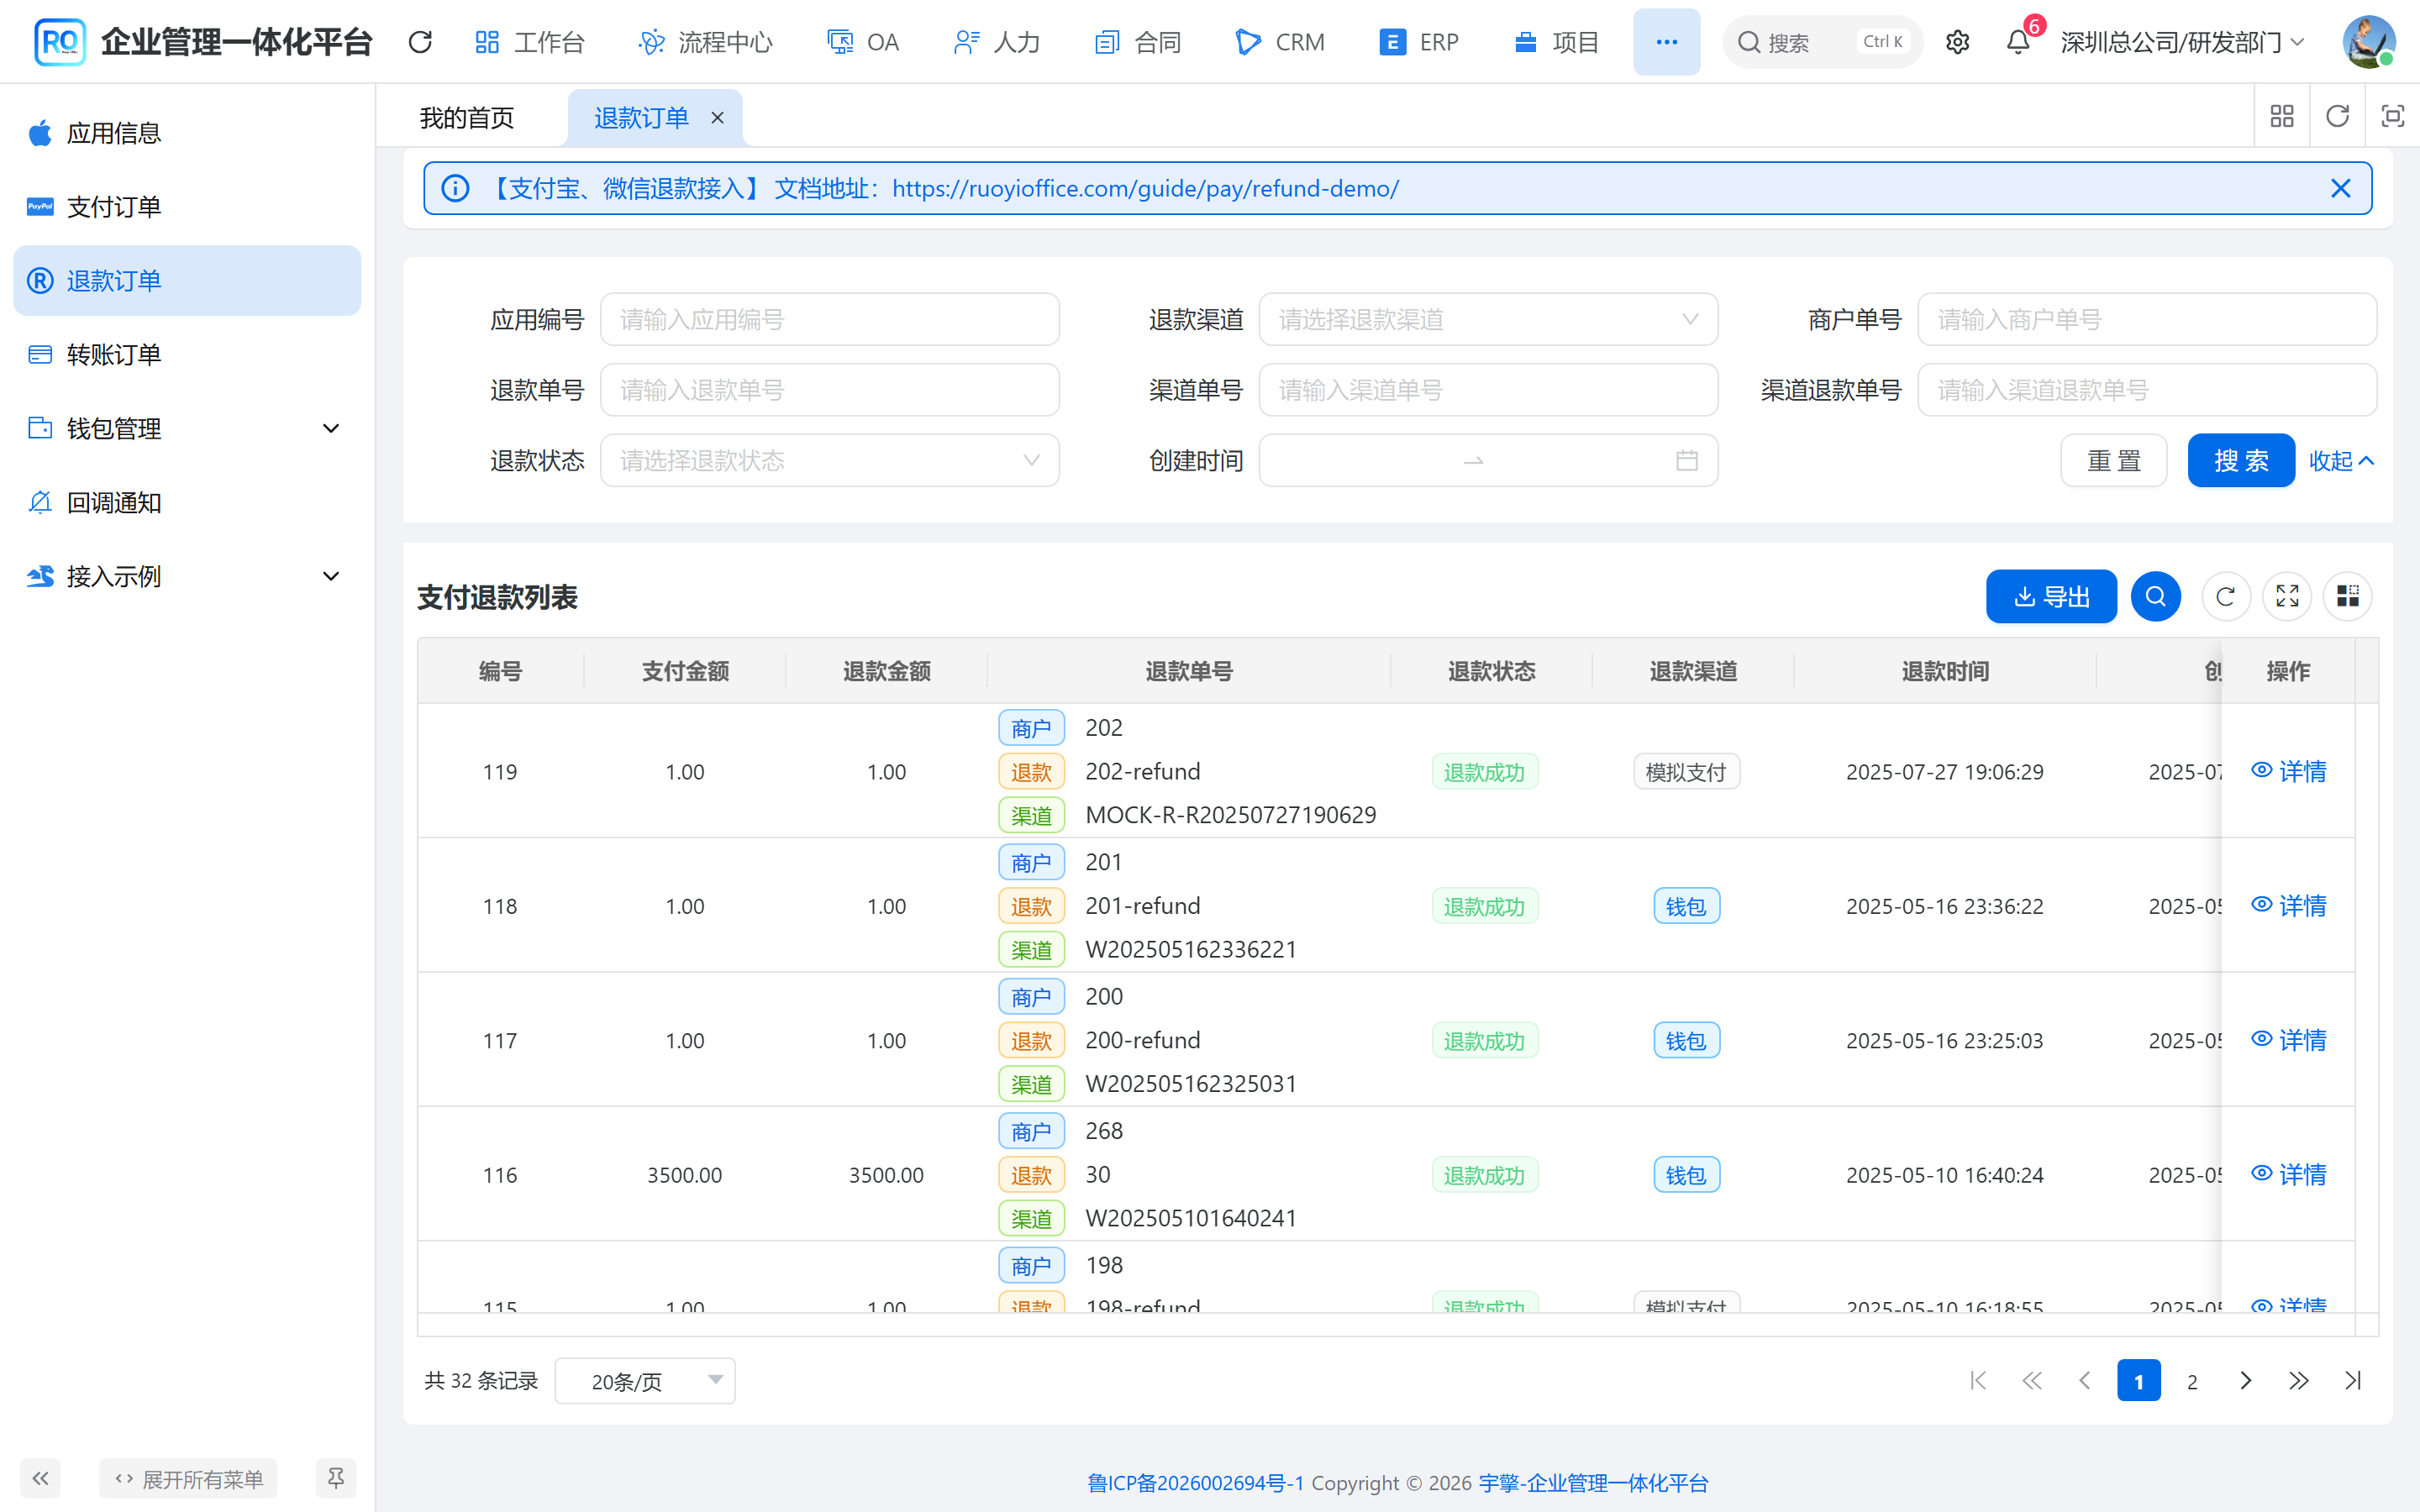
Task: Open the notification bell with badge 6
Action: [2018, 42]
